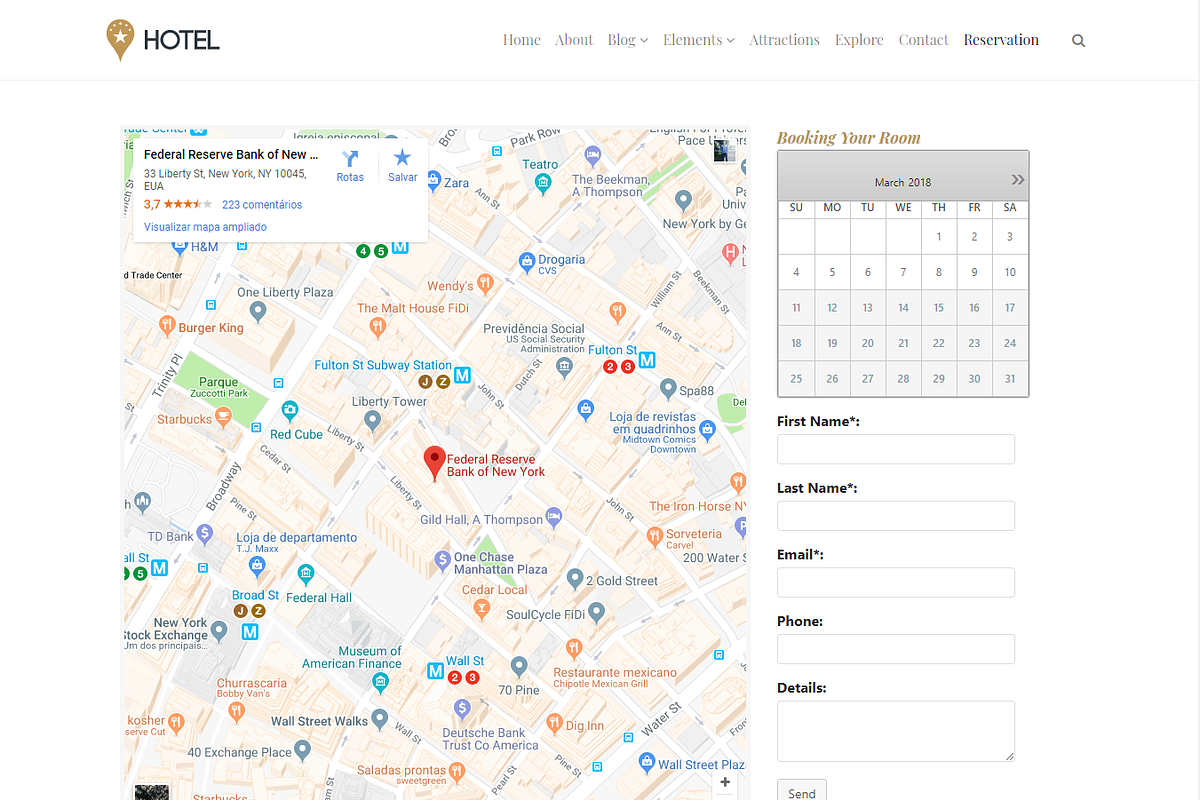Click the Federal Hall museum marker

(x=306, y=573)
